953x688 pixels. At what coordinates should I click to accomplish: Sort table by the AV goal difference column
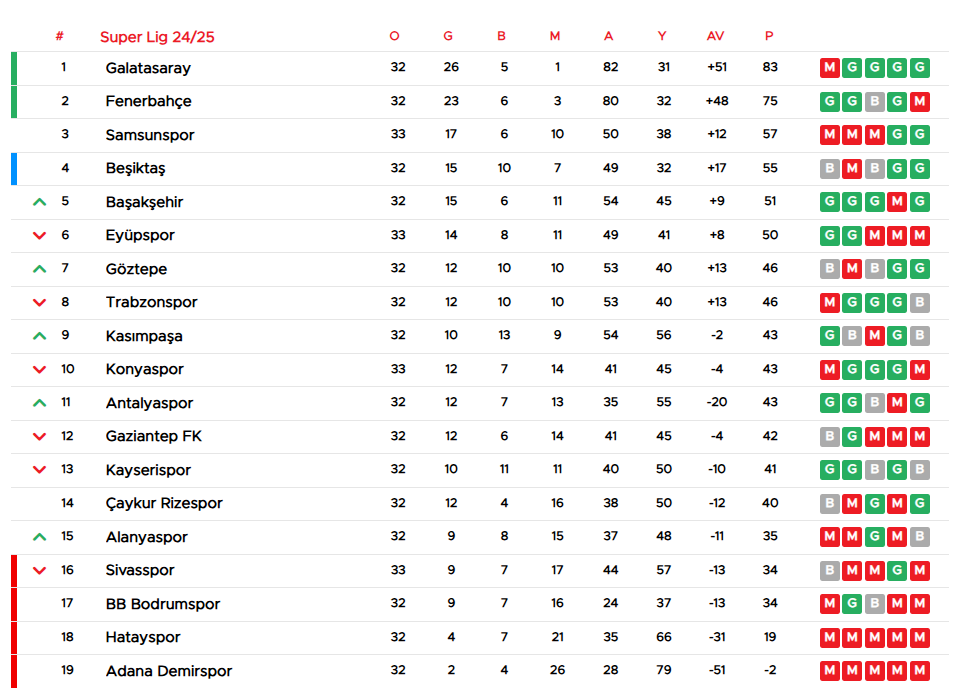715,36
